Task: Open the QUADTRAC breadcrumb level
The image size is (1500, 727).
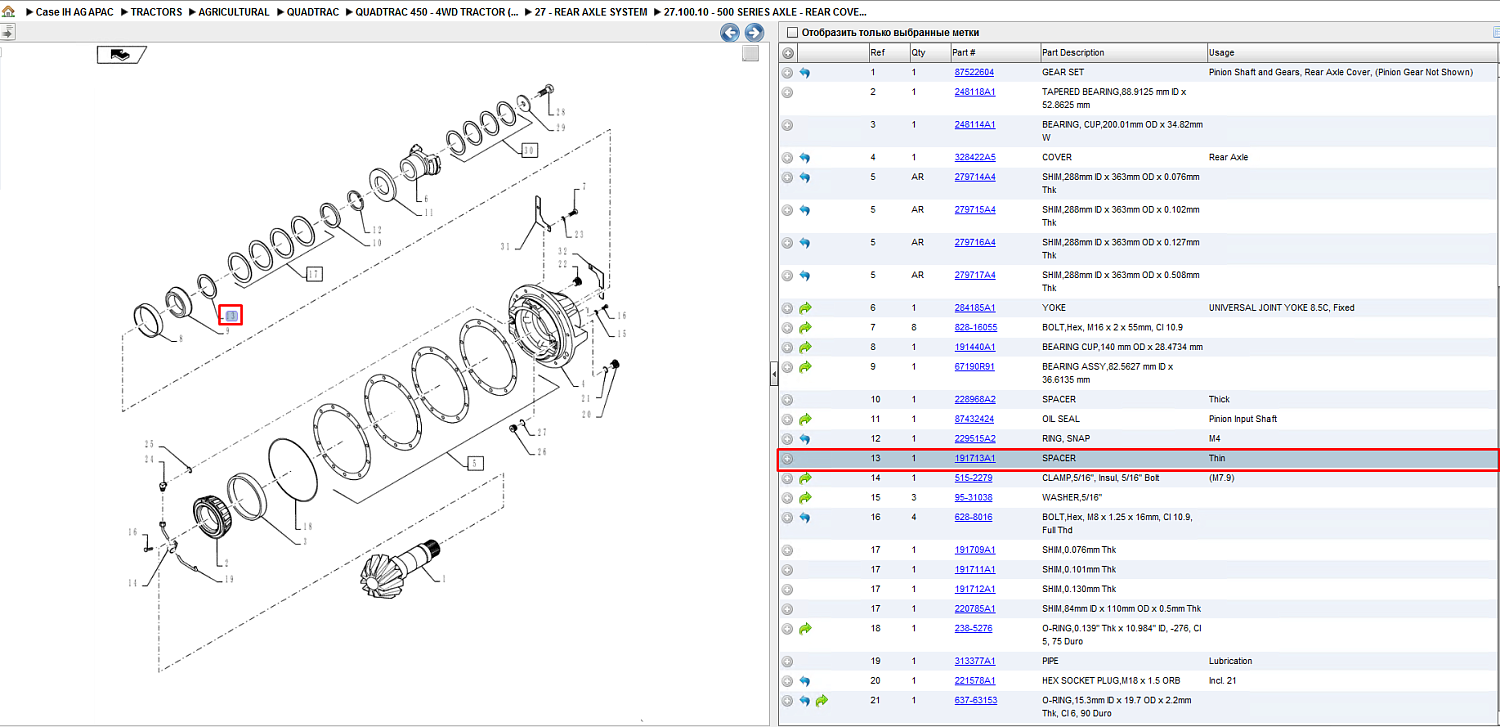Action: coord(312,12)
